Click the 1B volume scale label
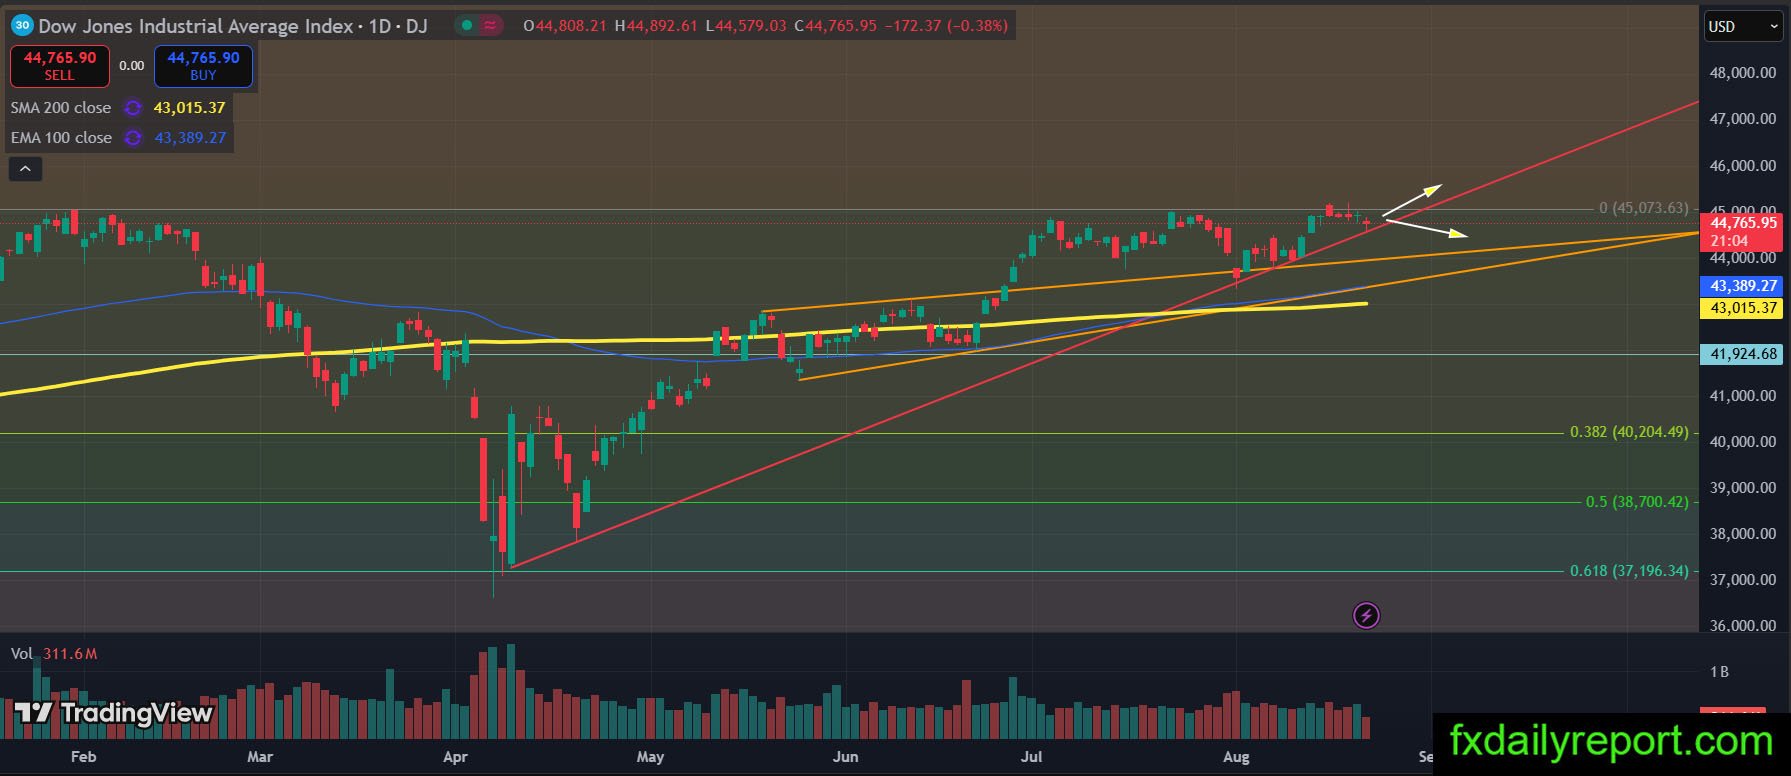The image size is (1791, 776). click(1719, 672)
